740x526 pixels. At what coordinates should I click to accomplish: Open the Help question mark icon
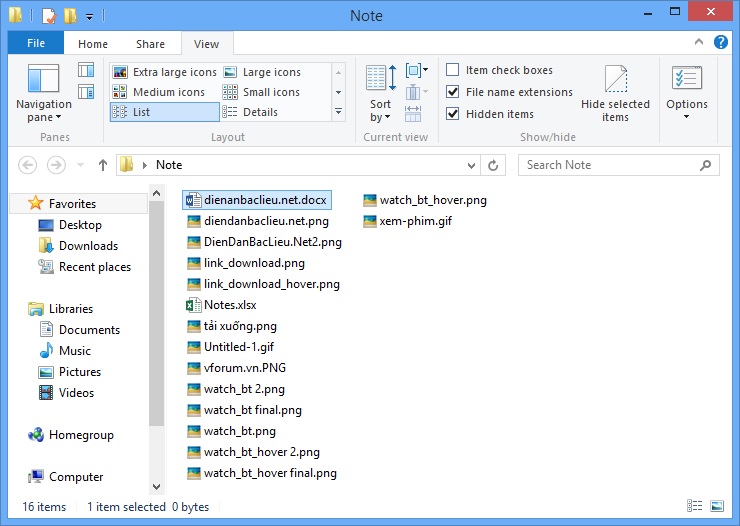[721, 42]
